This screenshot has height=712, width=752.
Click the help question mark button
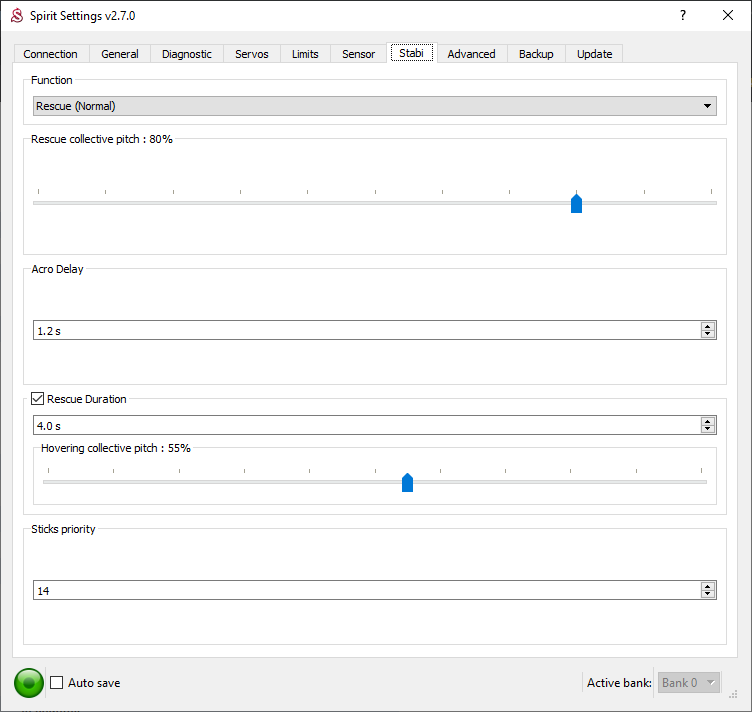point(682,16)
